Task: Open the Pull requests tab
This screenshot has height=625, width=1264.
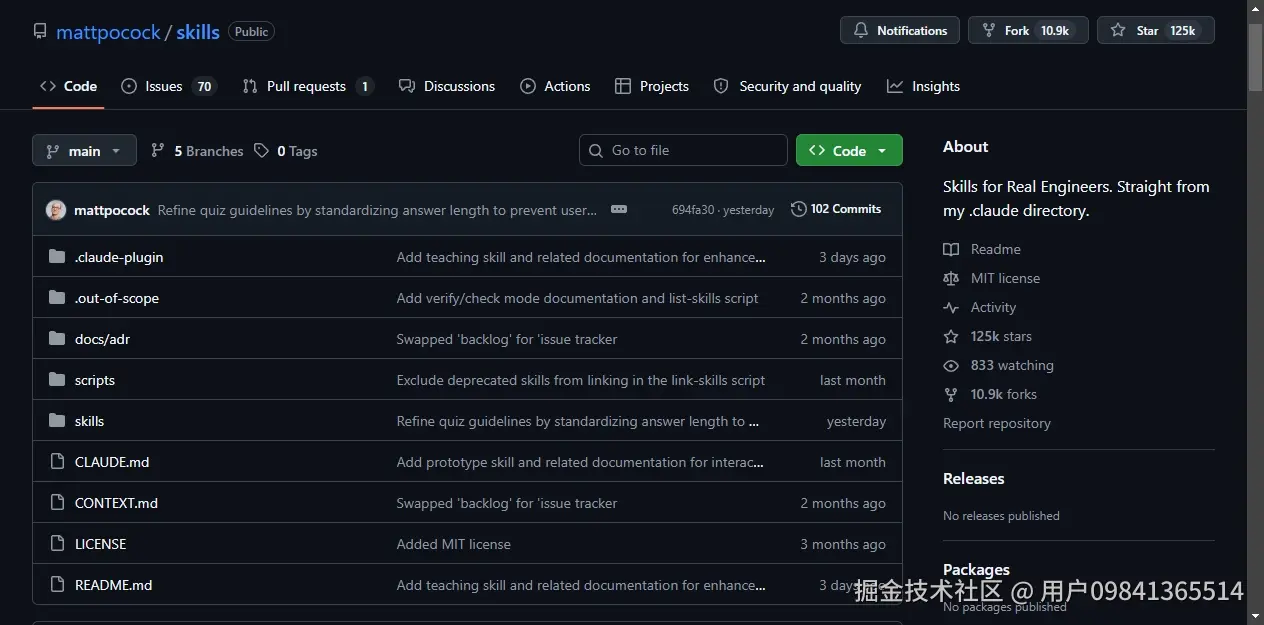Action: pos(307,86)
